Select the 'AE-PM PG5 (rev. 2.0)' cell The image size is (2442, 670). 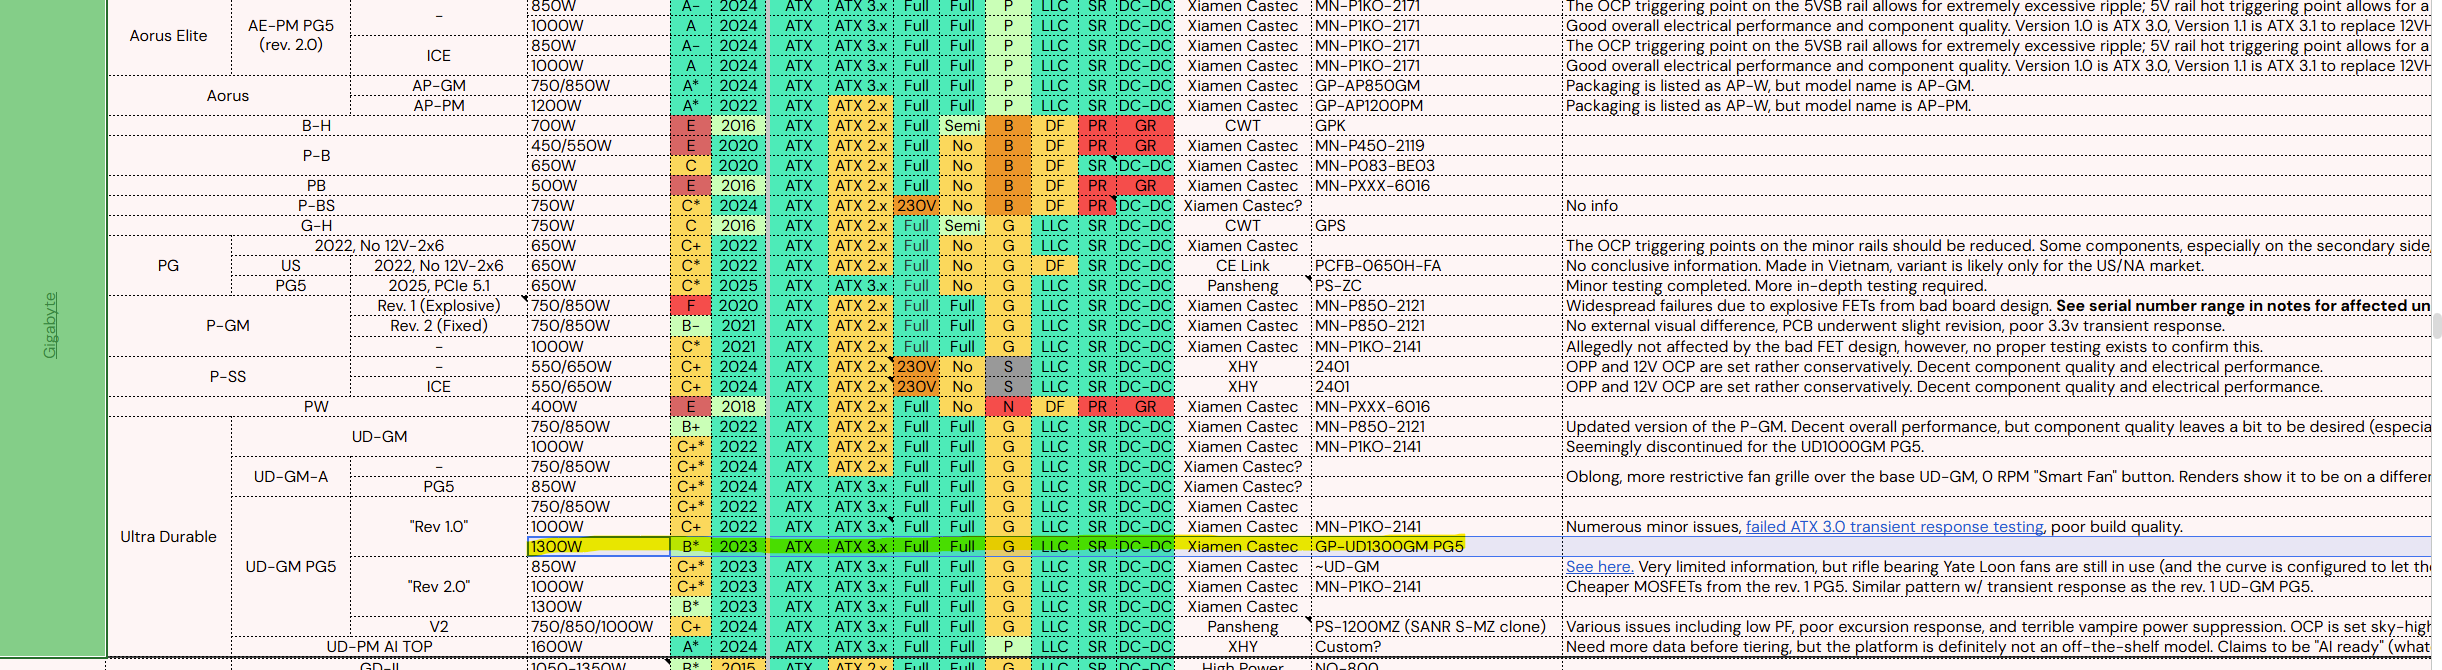click(291, 36)
